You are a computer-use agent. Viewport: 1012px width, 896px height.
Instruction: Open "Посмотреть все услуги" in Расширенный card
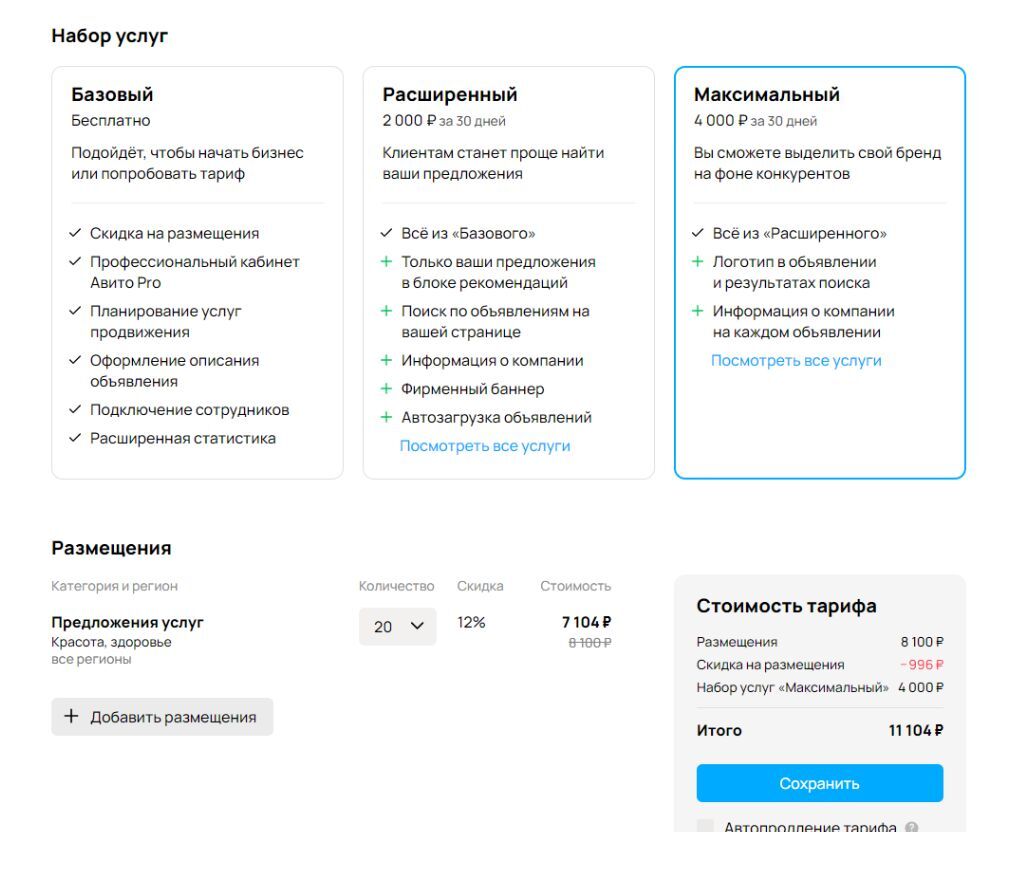click(485, 446)
